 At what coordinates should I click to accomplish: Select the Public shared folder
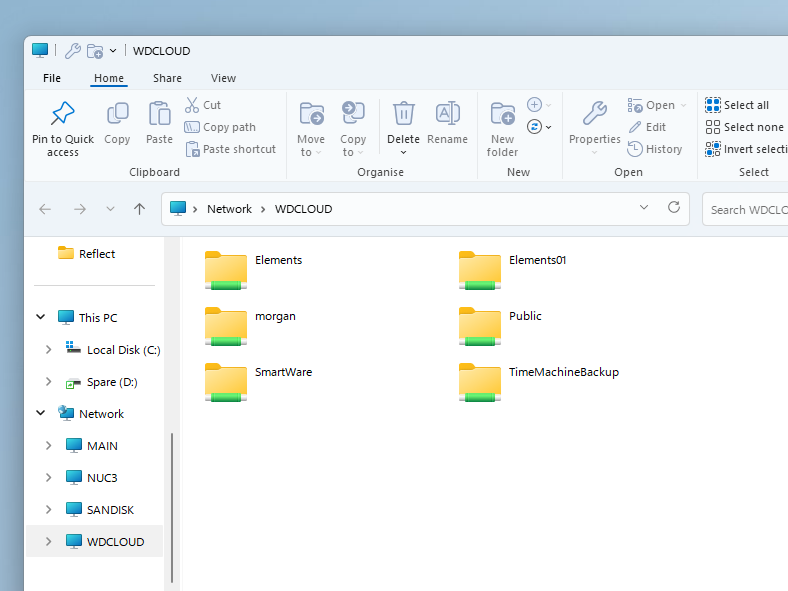(501, 326)
